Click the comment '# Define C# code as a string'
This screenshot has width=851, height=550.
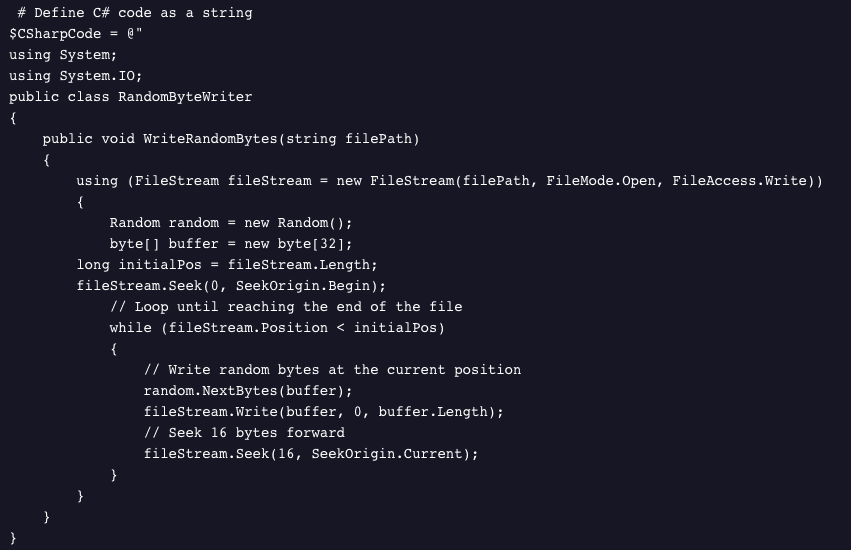click(x=135, y=12)
